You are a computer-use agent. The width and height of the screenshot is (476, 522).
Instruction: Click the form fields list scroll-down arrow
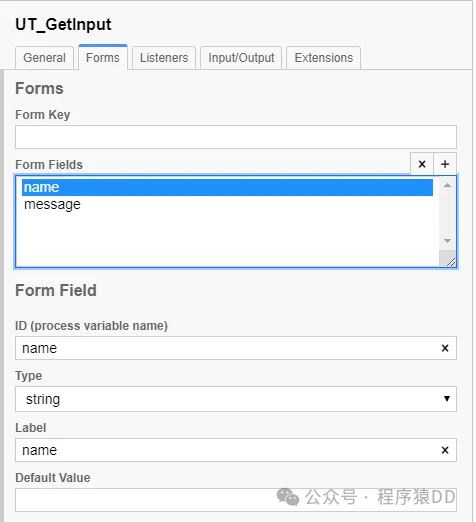tap(447, 240)
